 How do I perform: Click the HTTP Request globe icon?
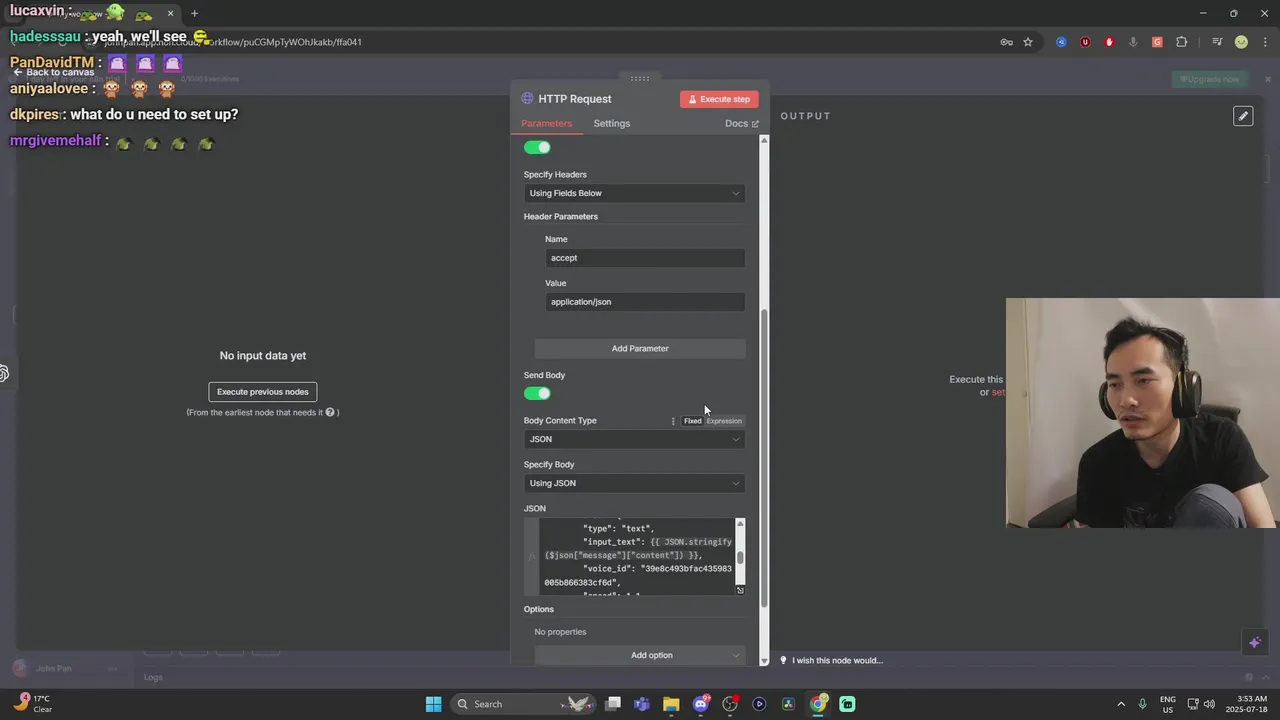(527, 99)
